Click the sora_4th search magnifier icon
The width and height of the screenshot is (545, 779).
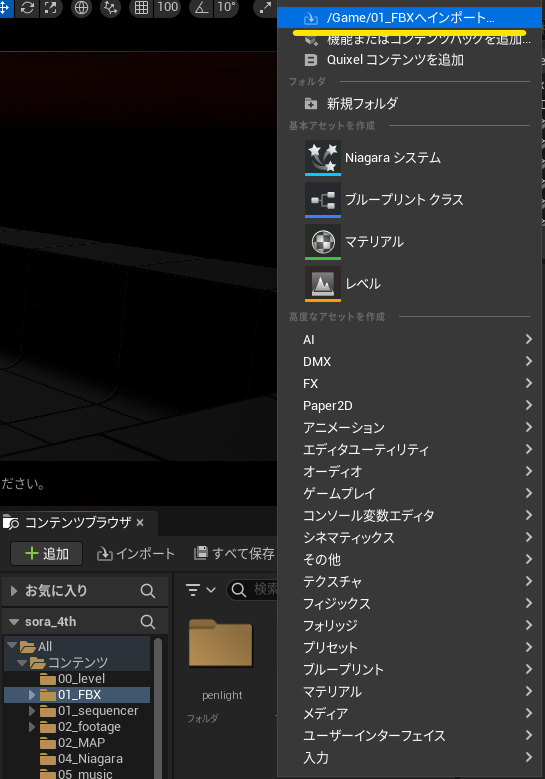click(148, 622)
